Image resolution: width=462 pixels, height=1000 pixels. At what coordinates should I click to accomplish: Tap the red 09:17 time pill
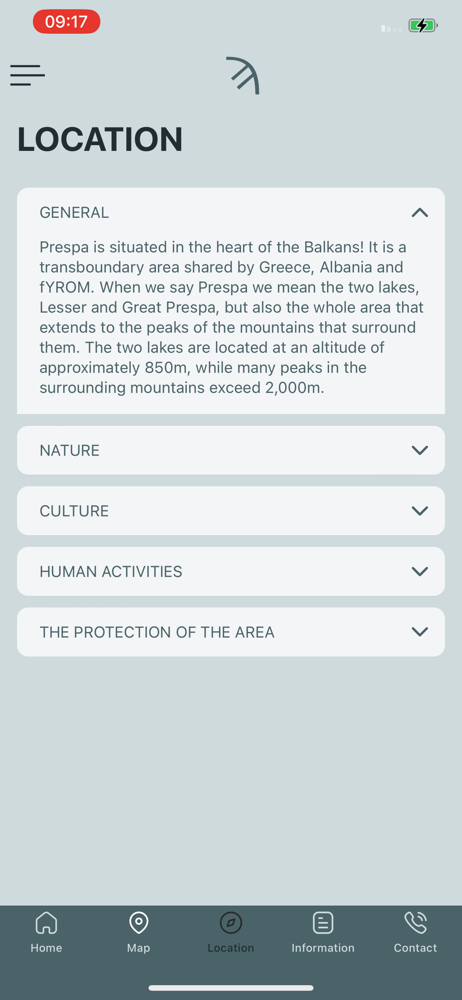pos(66,22)
